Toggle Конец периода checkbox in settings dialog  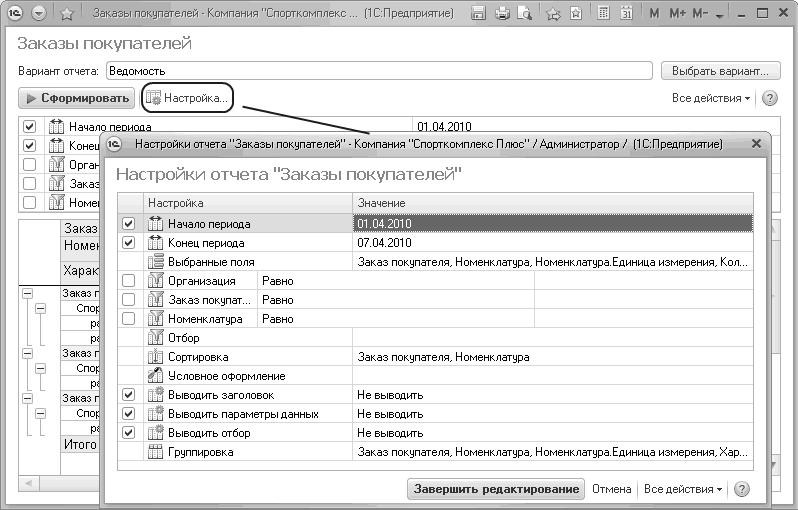(129, 243)
